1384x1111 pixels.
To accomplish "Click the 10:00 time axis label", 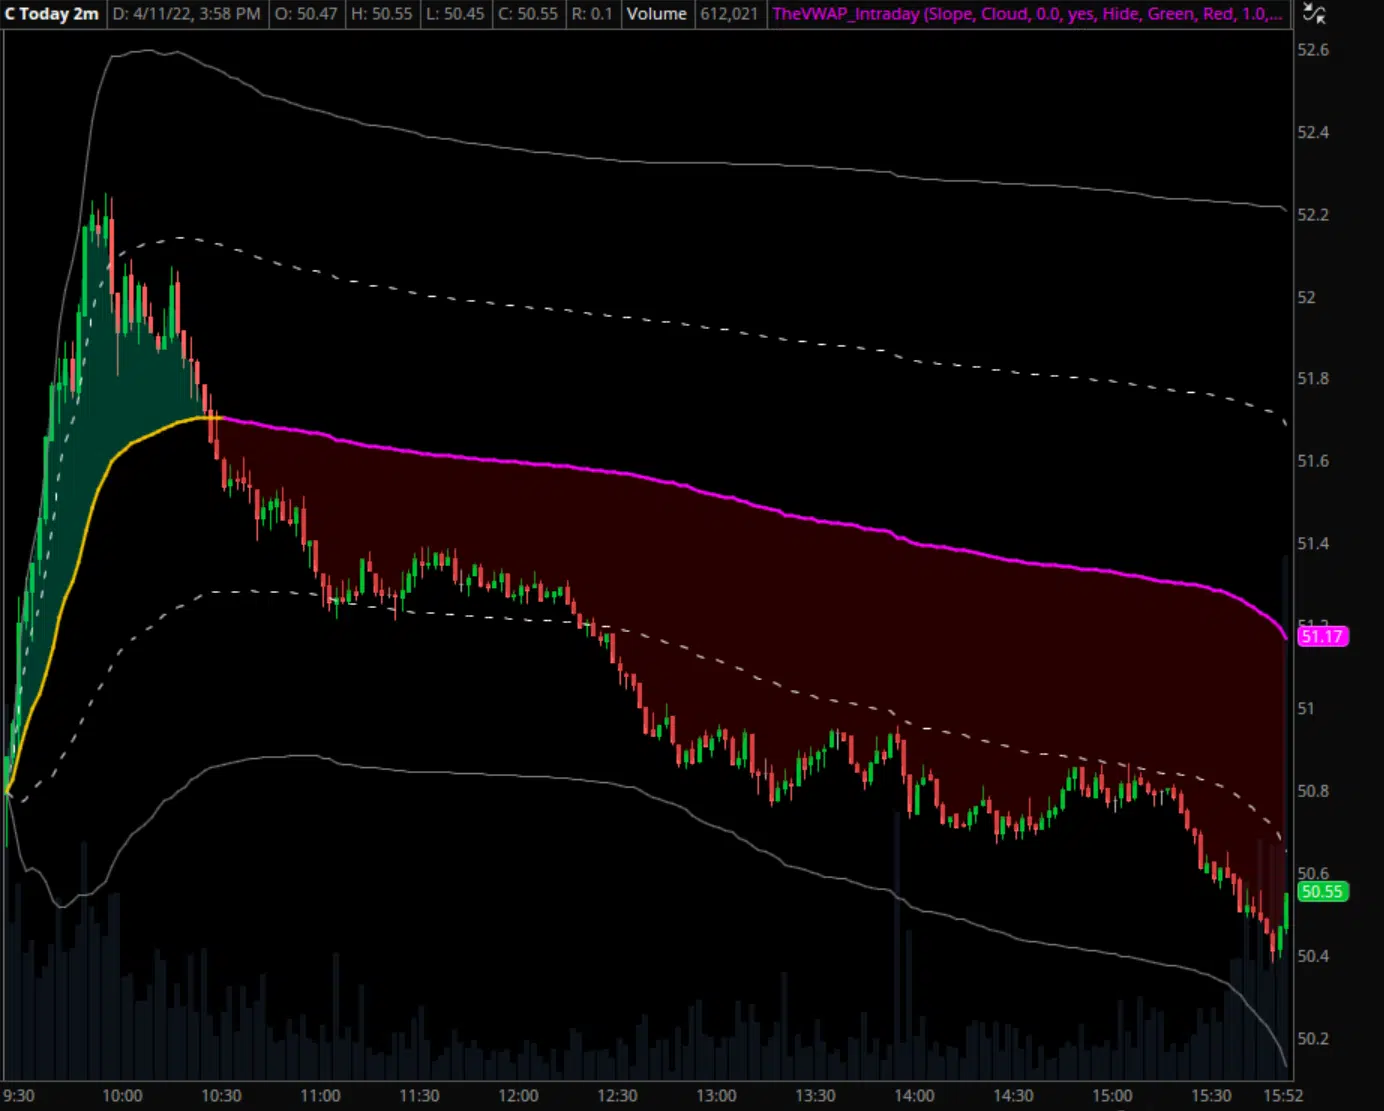I will [x=122, y=1096].
